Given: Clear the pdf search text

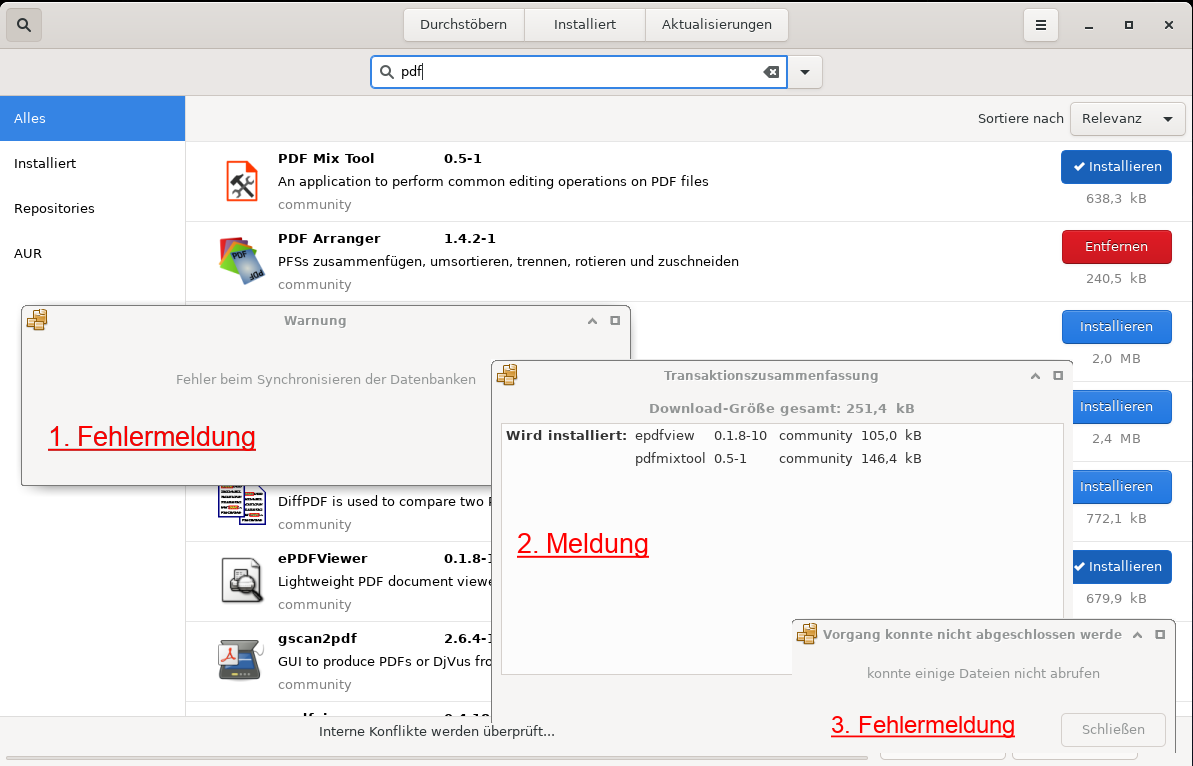Looking at the screenshot, I should (771, 72).
